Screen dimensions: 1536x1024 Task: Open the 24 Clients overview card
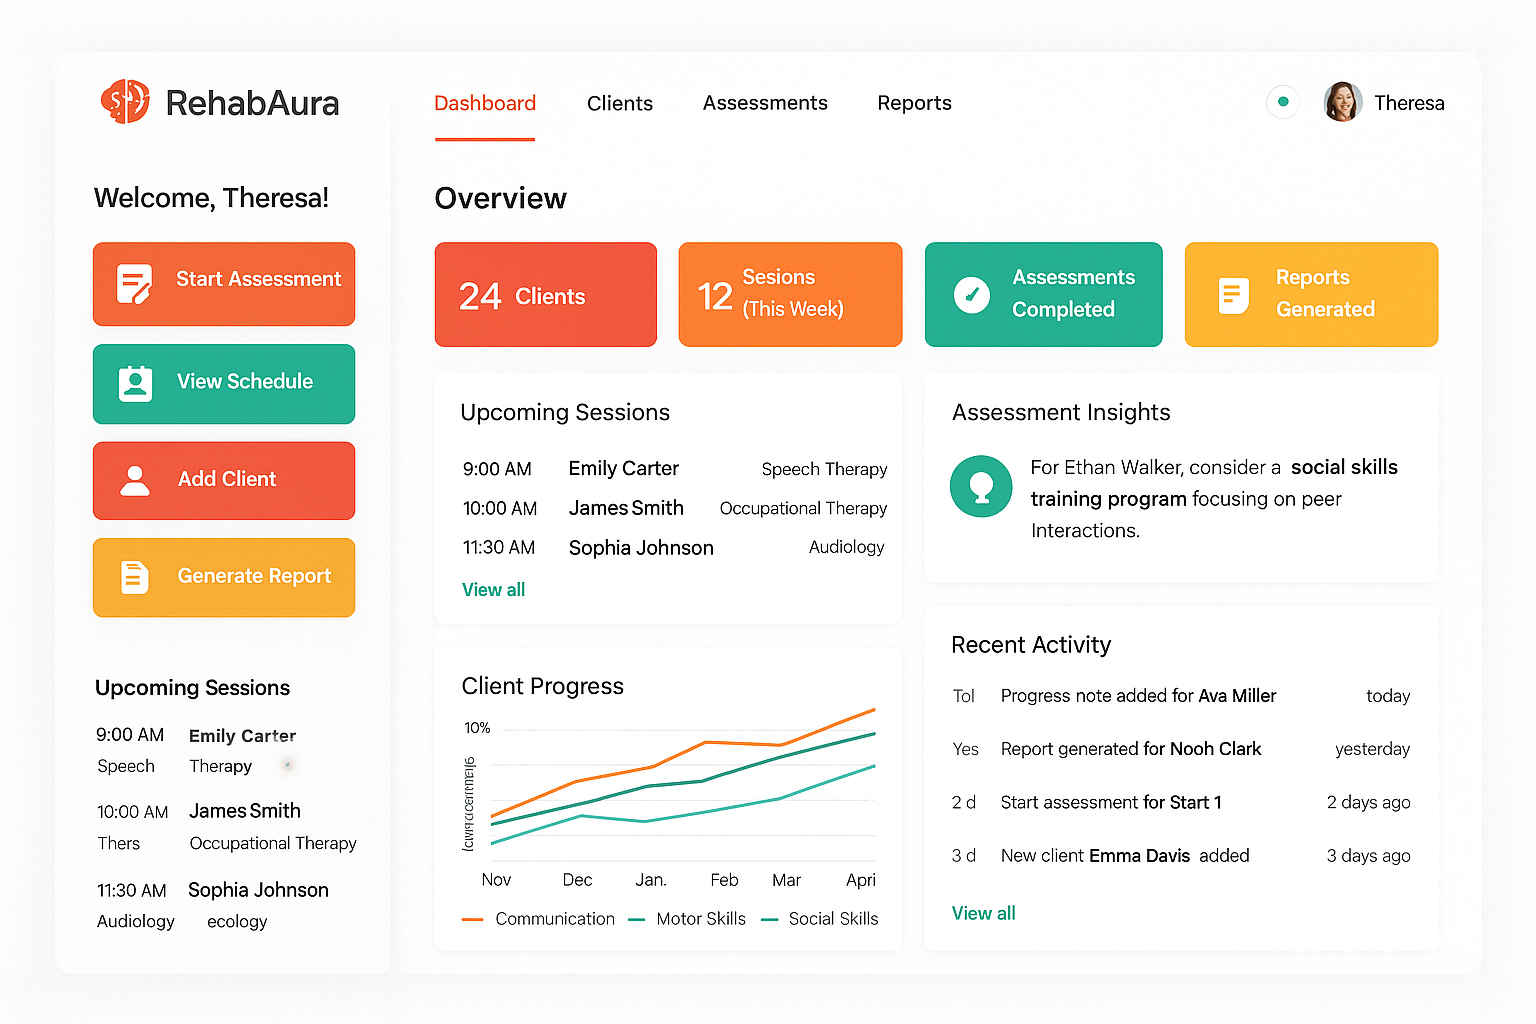[x=545, y=295]
